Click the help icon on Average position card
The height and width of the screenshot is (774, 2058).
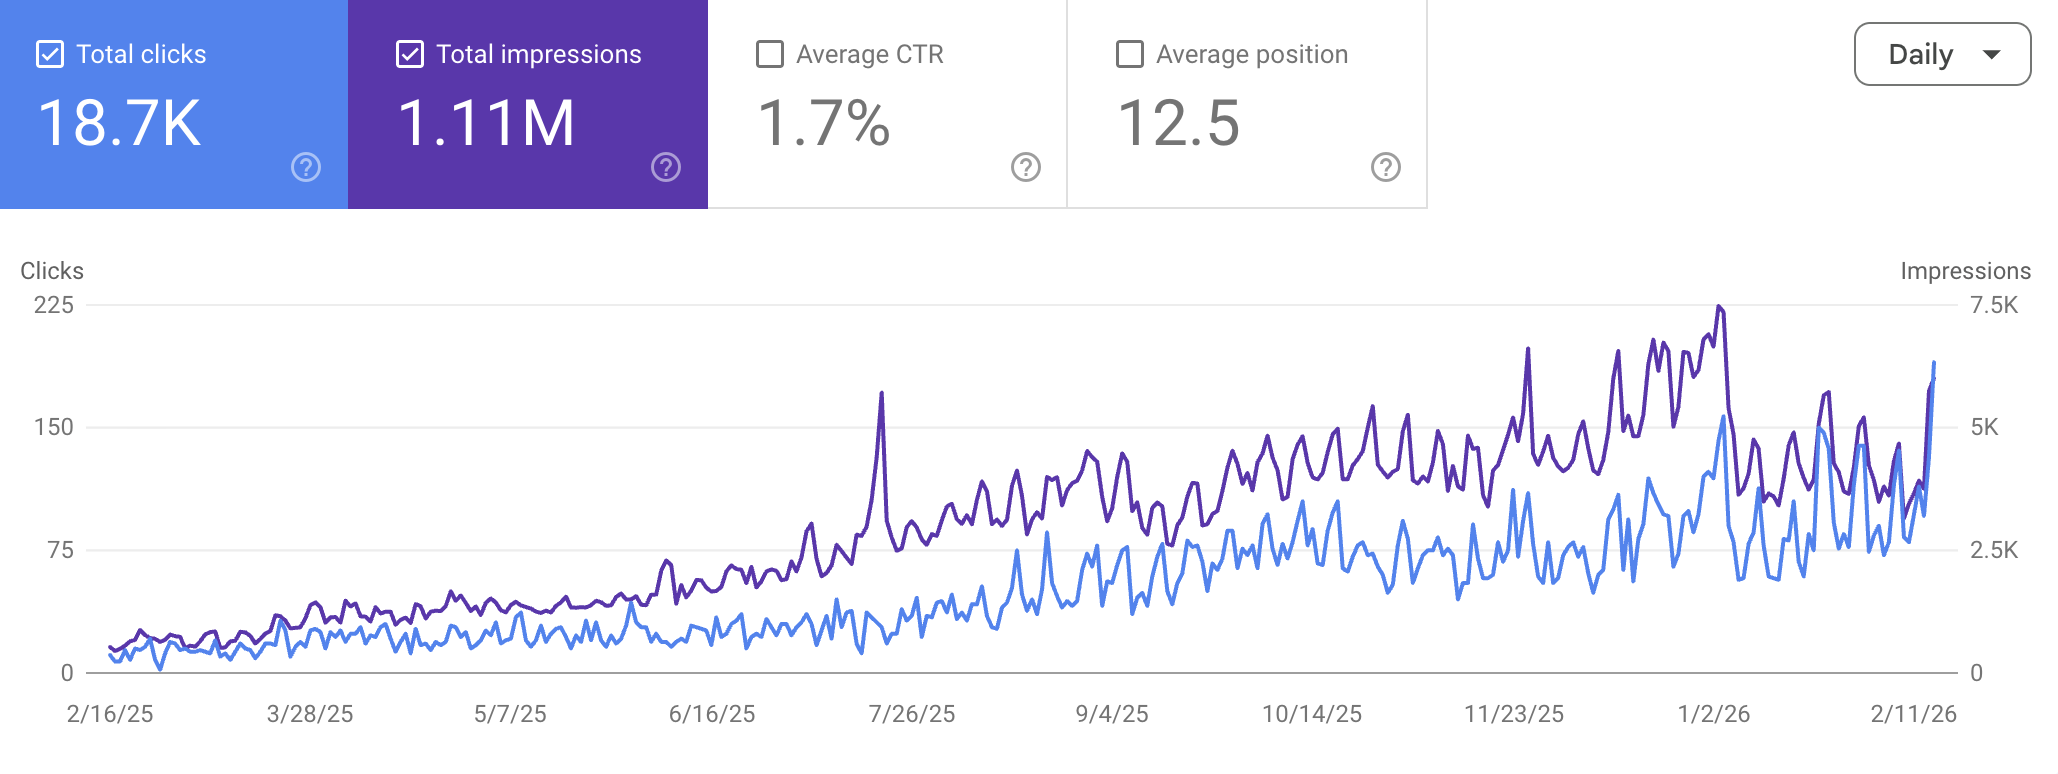[x=1386, y=167]
